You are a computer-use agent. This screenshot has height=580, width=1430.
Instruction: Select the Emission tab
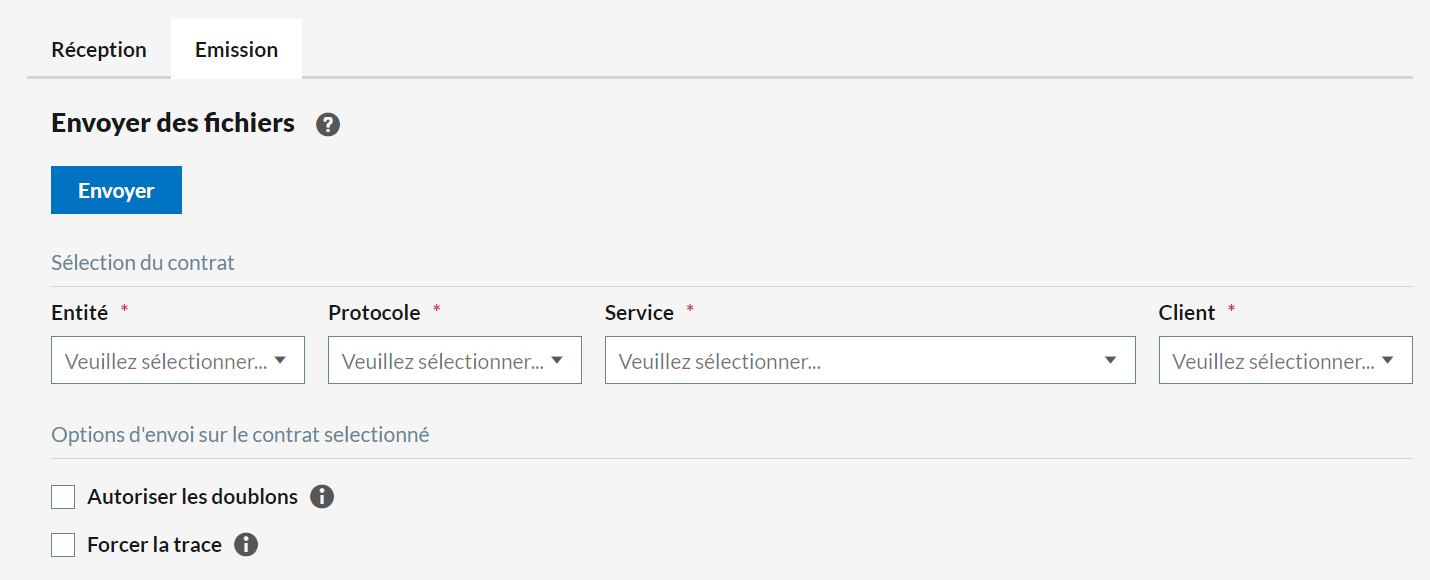[236, 50]
